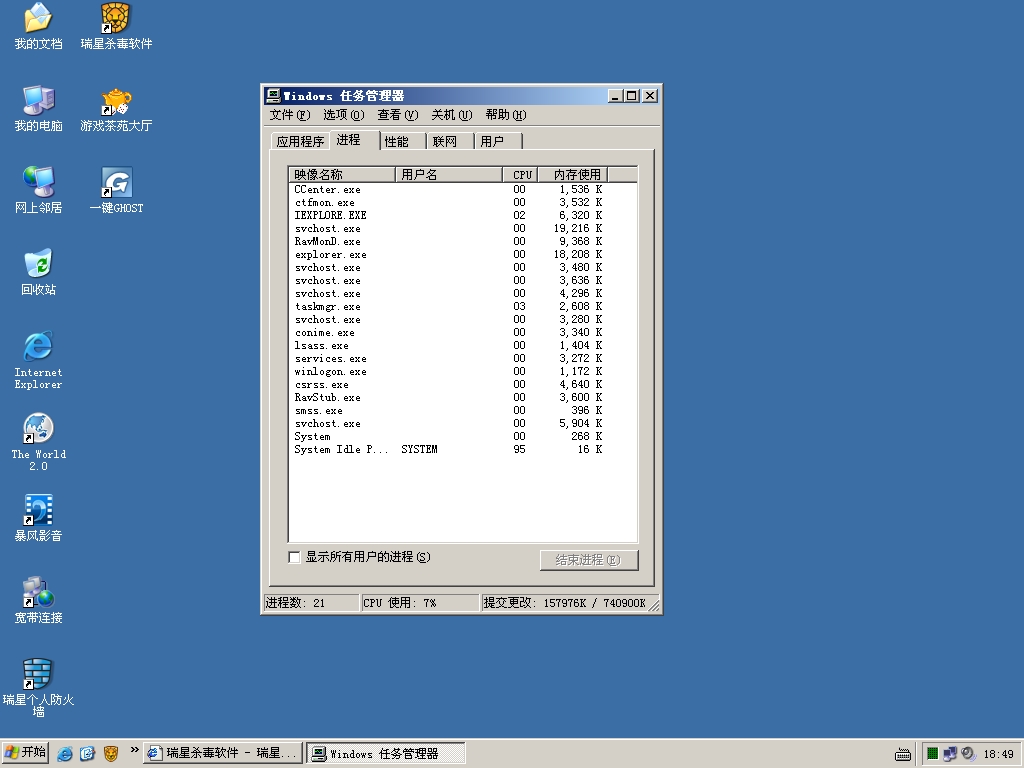Screen dimensions: 1024x768
Task: Select the System Idle P... process row
Action: click(463, 449)
